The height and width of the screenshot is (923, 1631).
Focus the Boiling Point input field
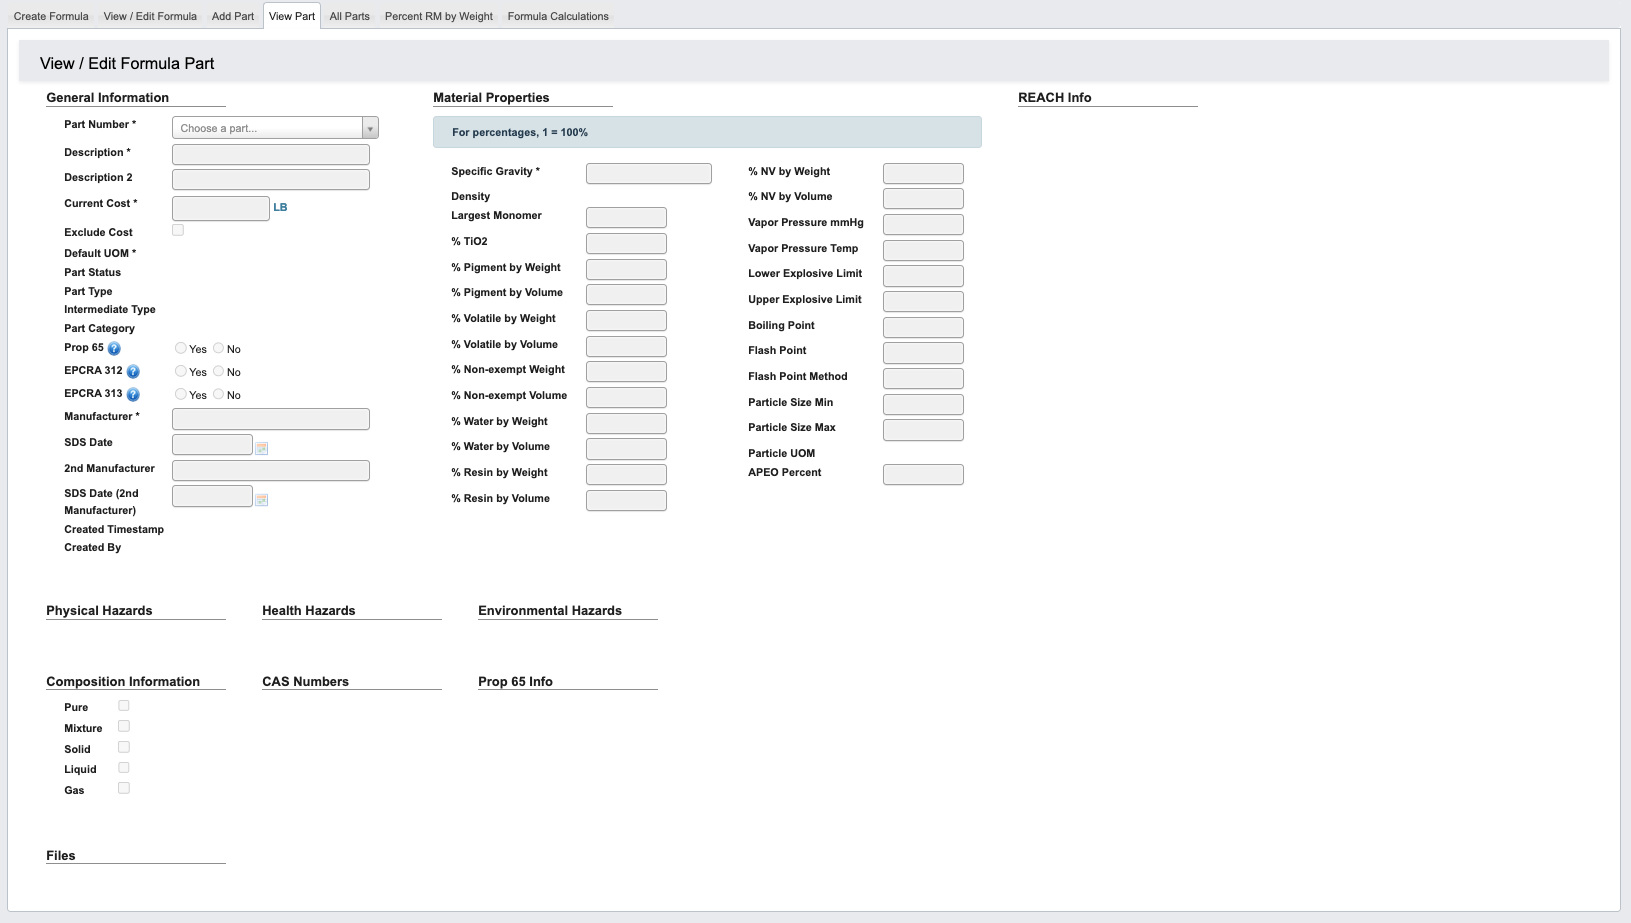923,327
